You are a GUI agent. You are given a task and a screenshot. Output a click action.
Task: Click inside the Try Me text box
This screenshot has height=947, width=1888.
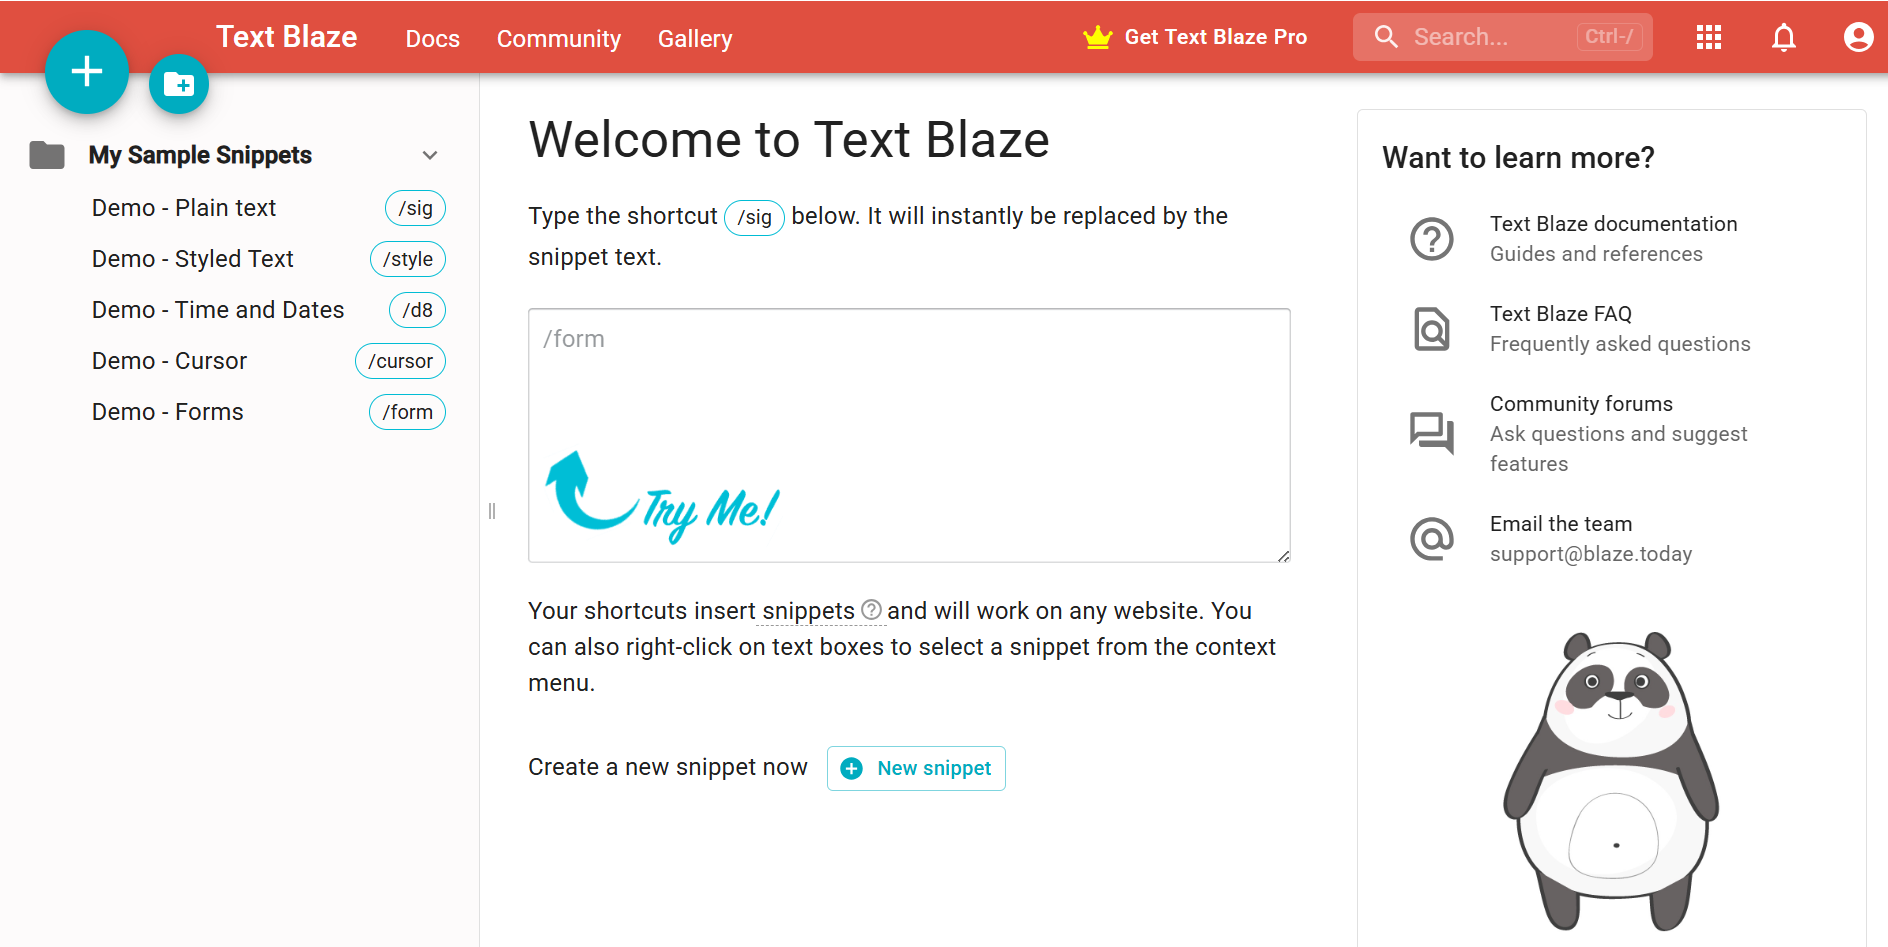pos(908,400)
